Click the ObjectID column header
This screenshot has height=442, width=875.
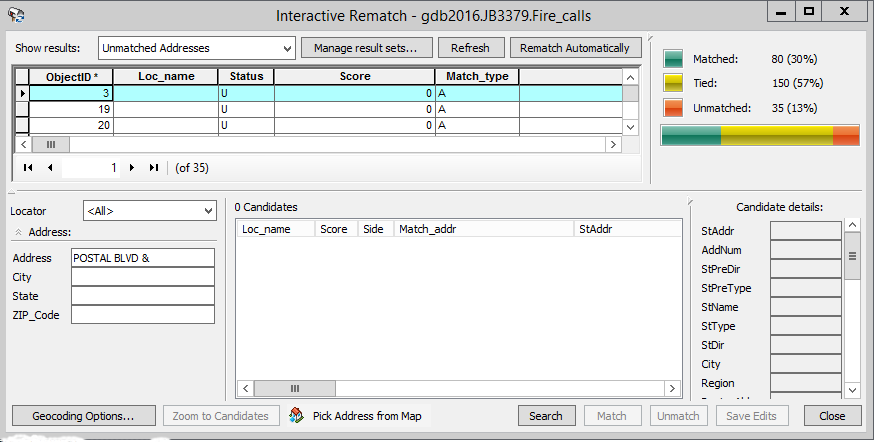(x=71, y=76)
